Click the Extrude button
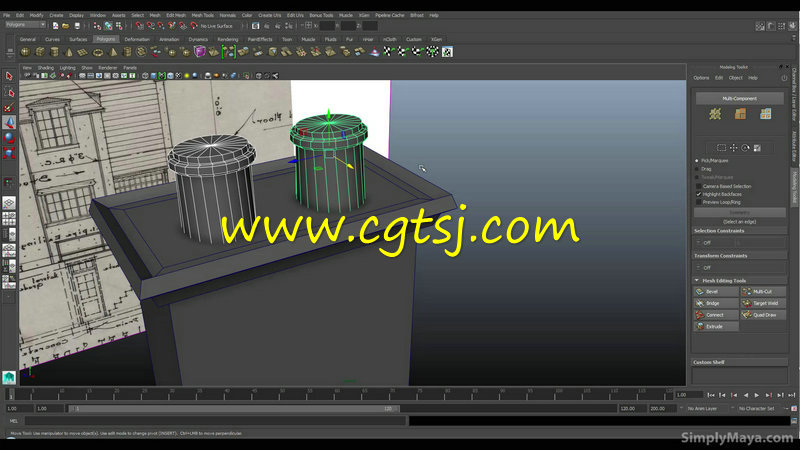 (716, 327)
